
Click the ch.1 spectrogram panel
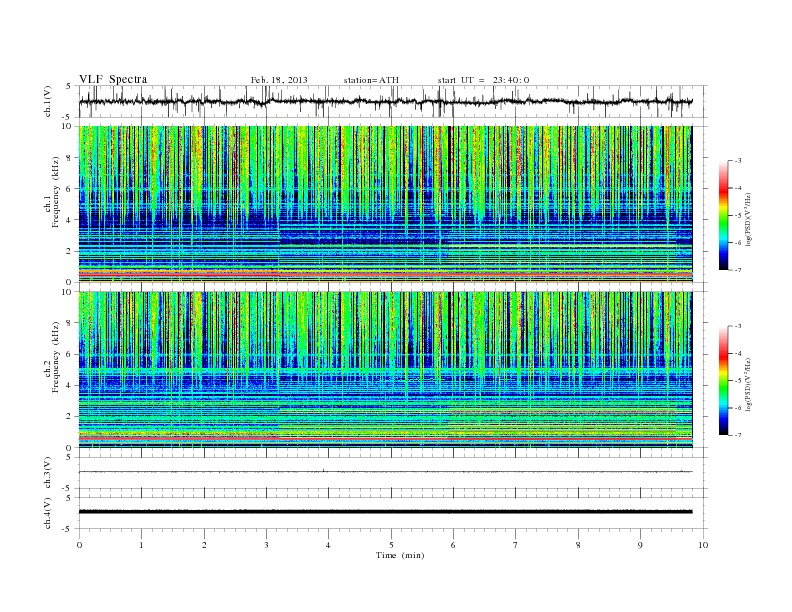pos(385,204)
